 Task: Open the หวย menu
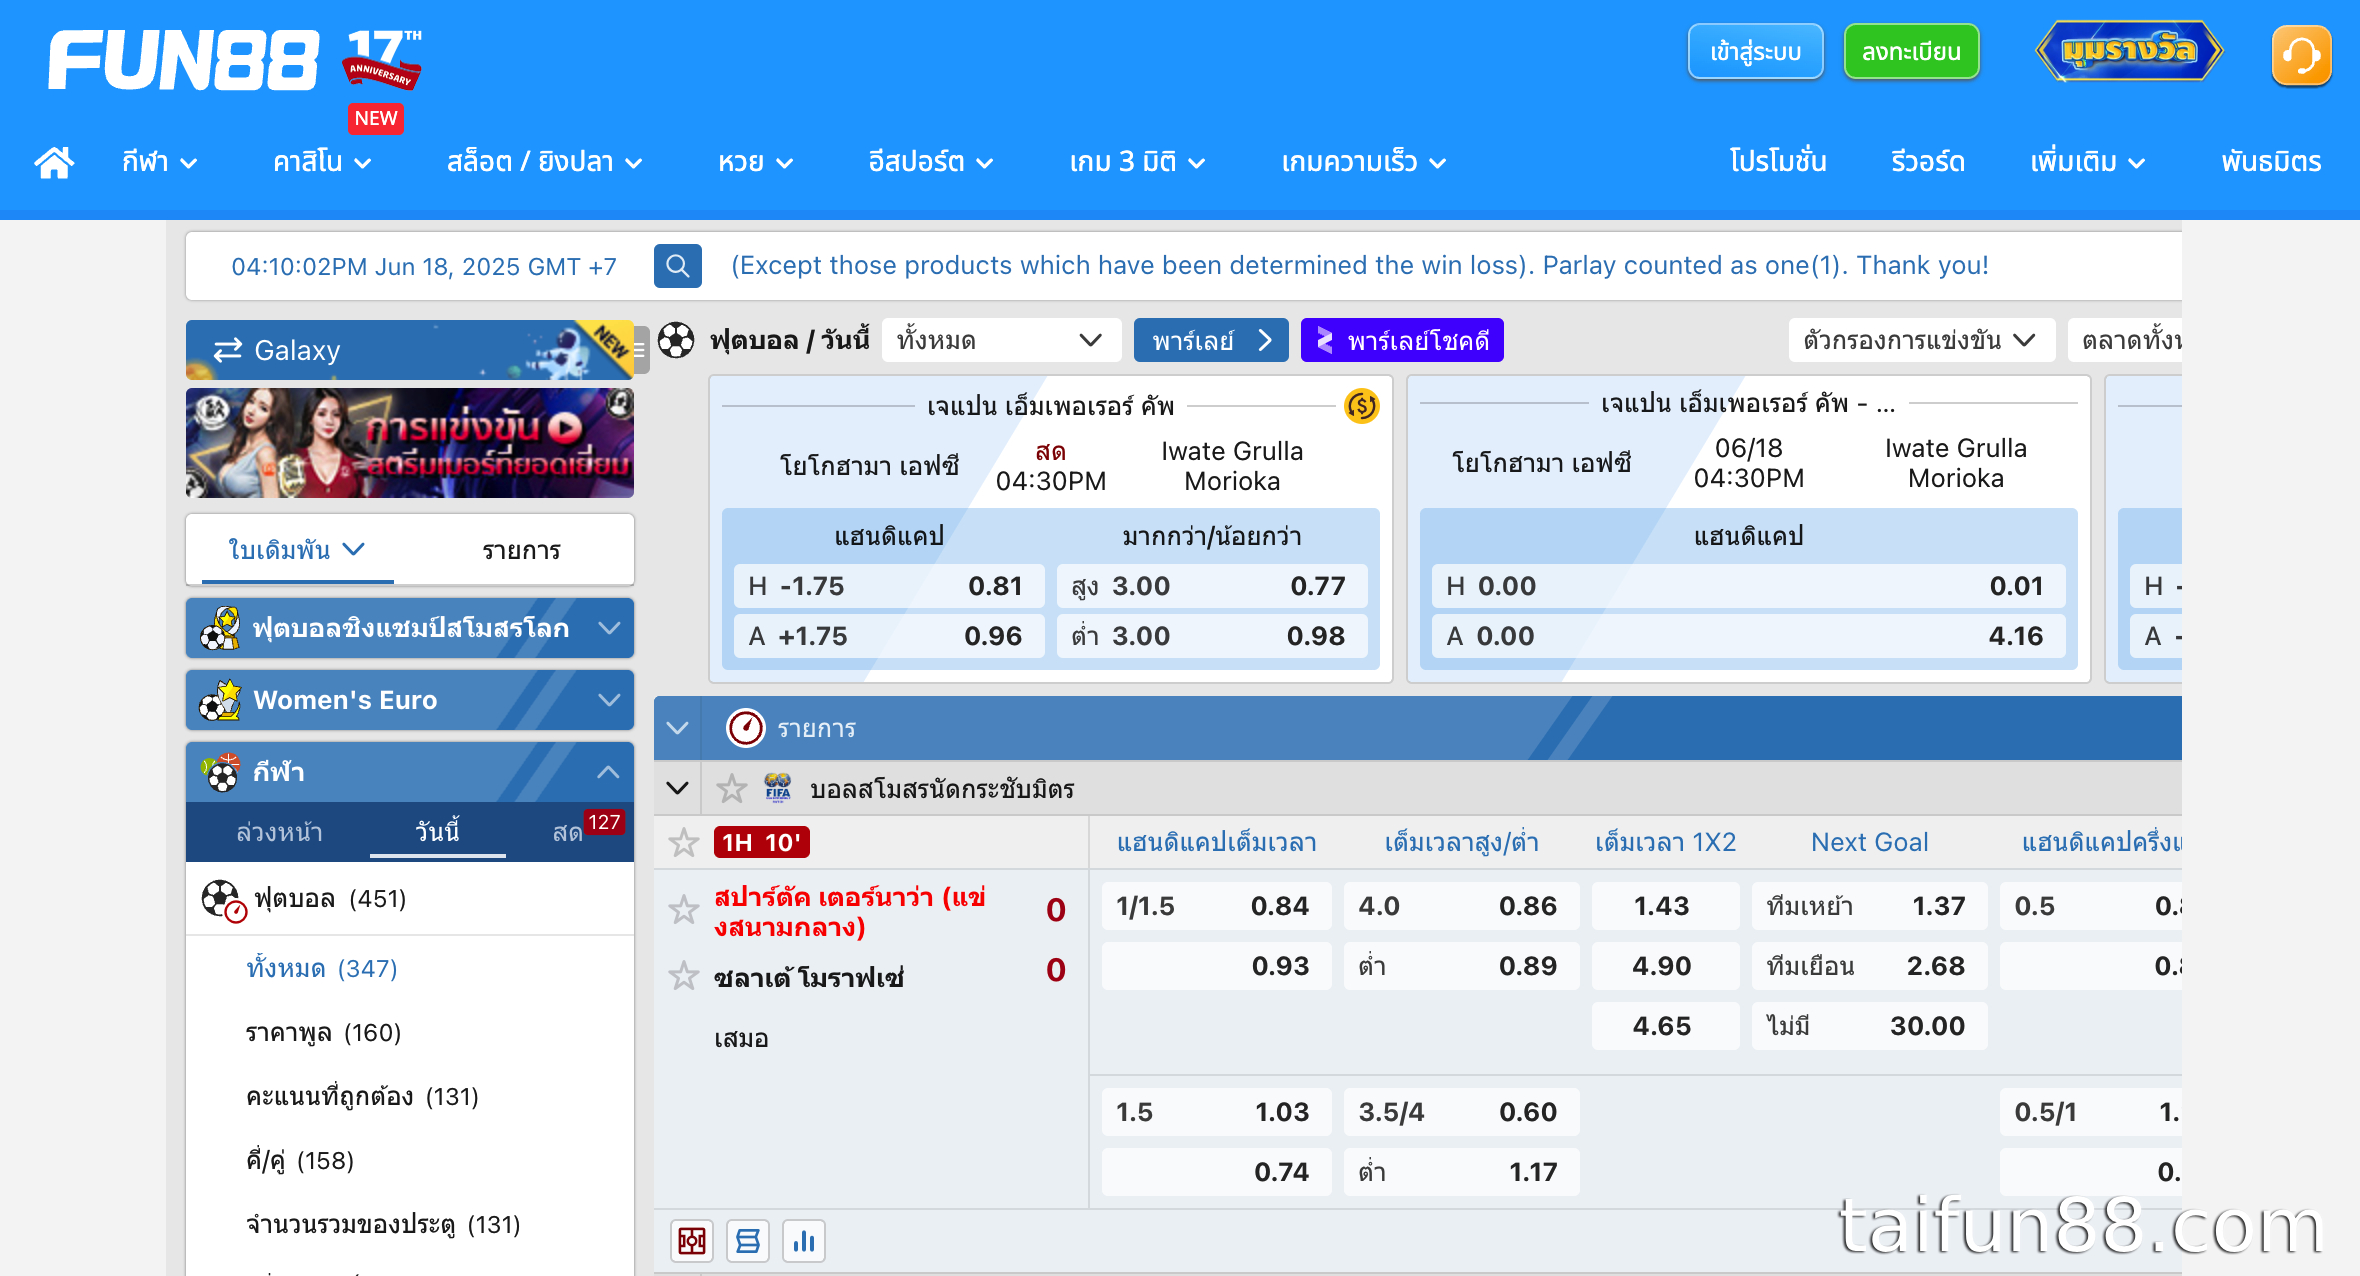(755, 162)
